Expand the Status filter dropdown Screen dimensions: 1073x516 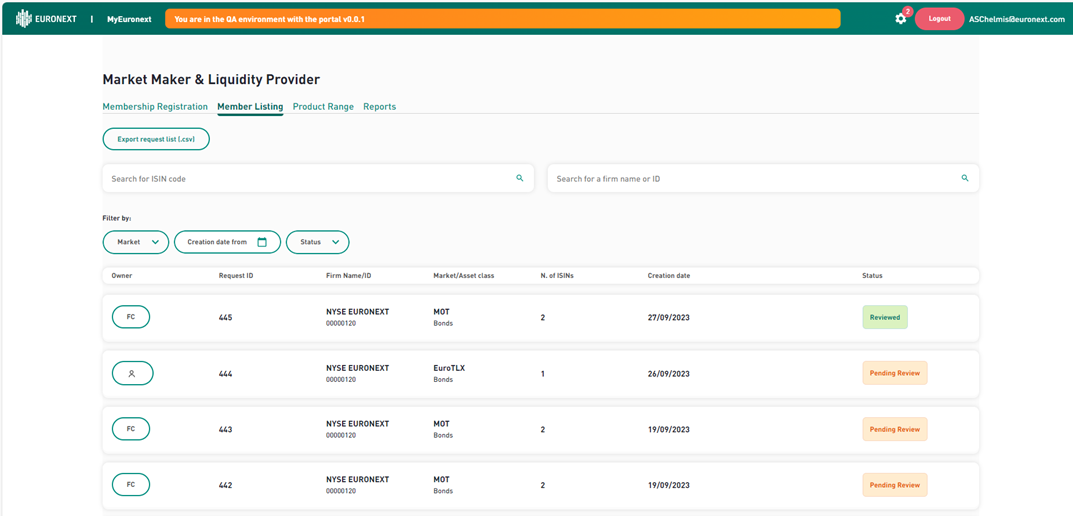click(318, 242)
